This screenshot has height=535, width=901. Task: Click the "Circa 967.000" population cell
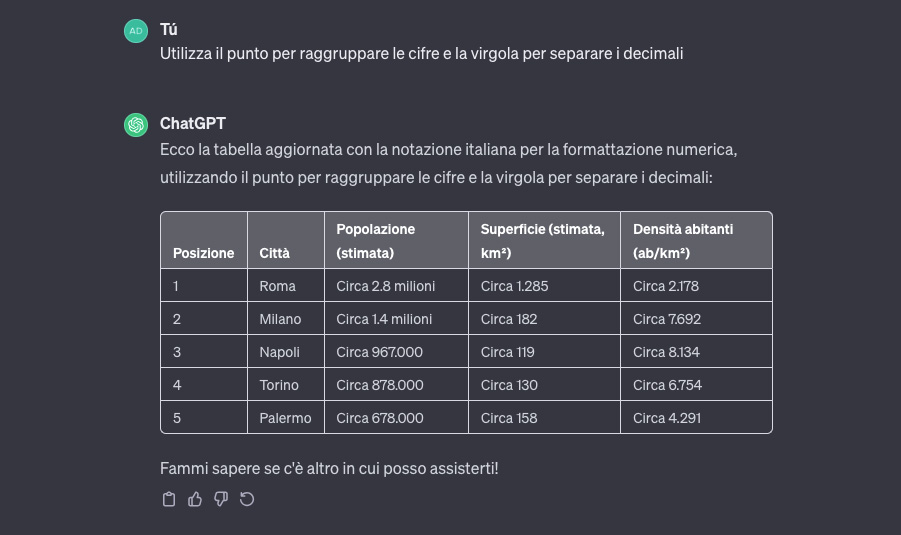pyautogui.click(x=380, y=352)
